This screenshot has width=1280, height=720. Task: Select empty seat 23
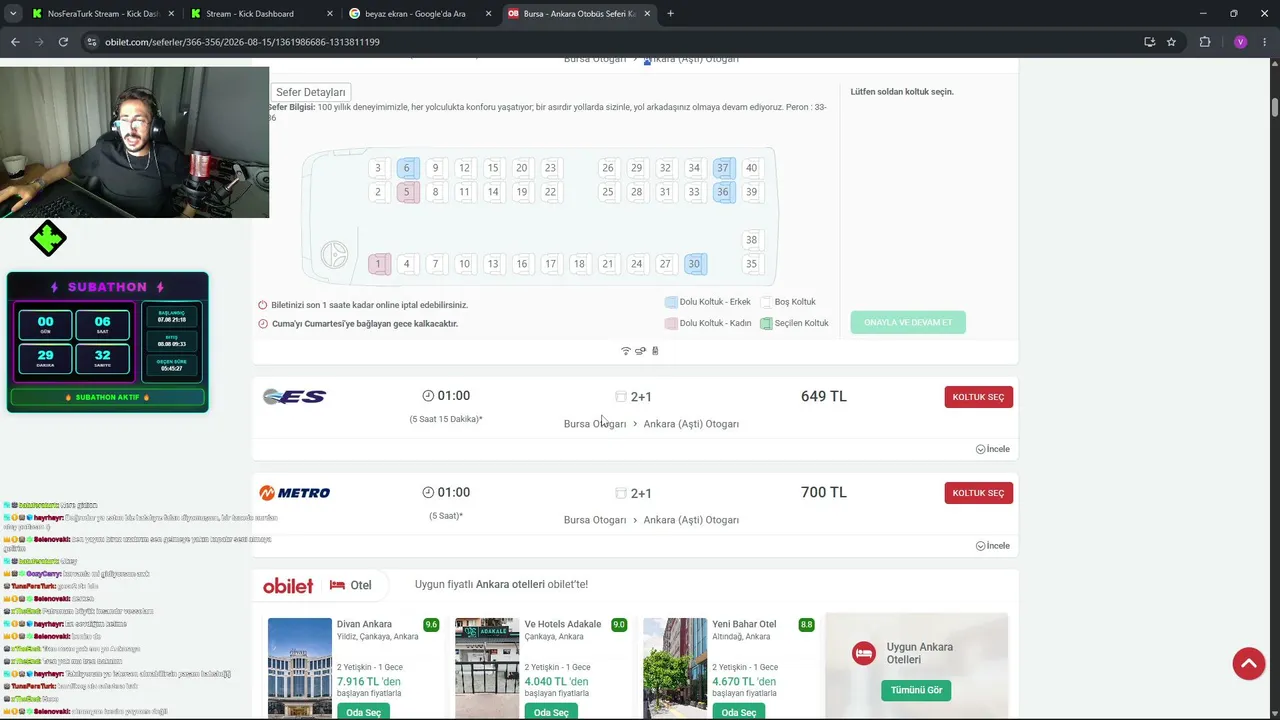(550, 168)
